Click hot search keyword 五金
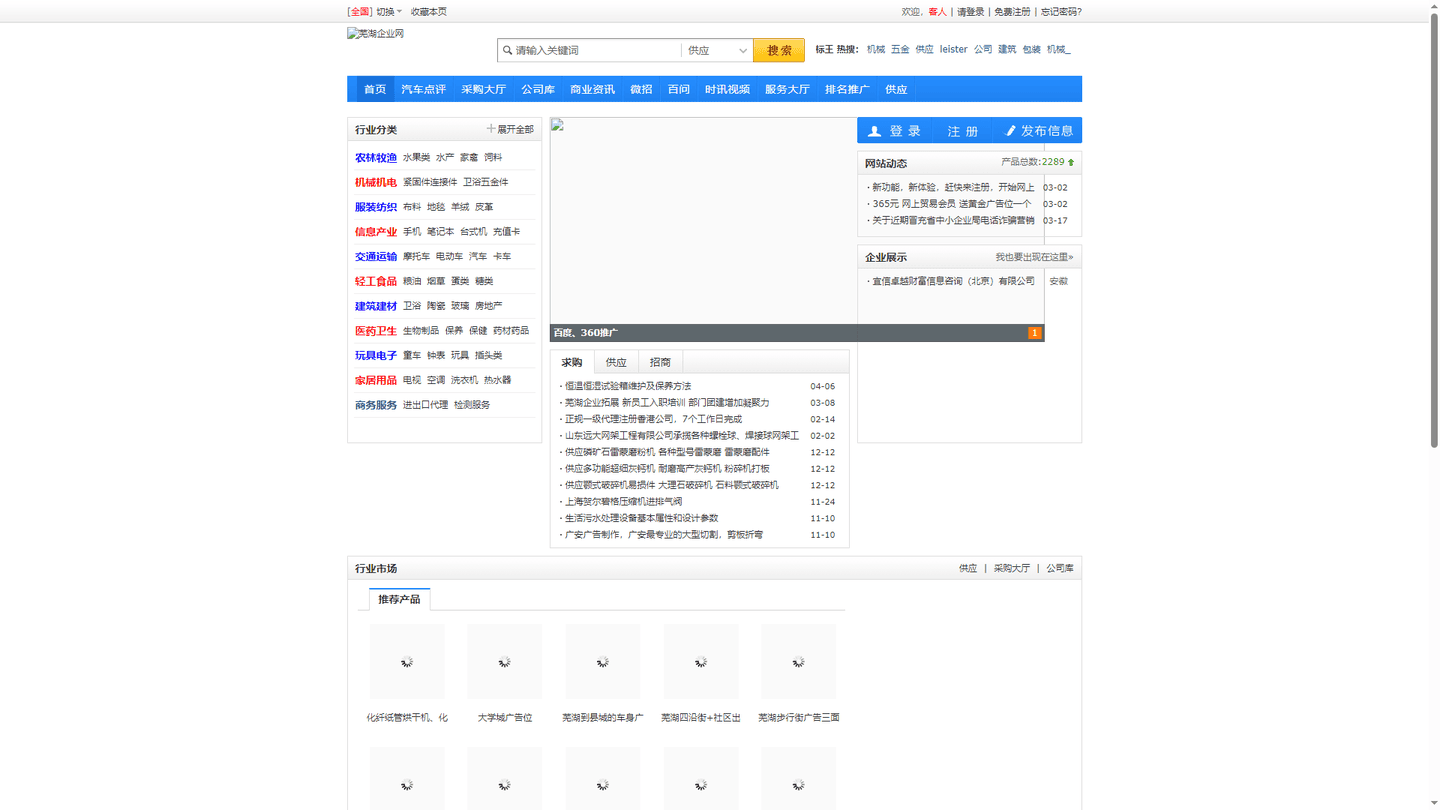 (900, 49)
